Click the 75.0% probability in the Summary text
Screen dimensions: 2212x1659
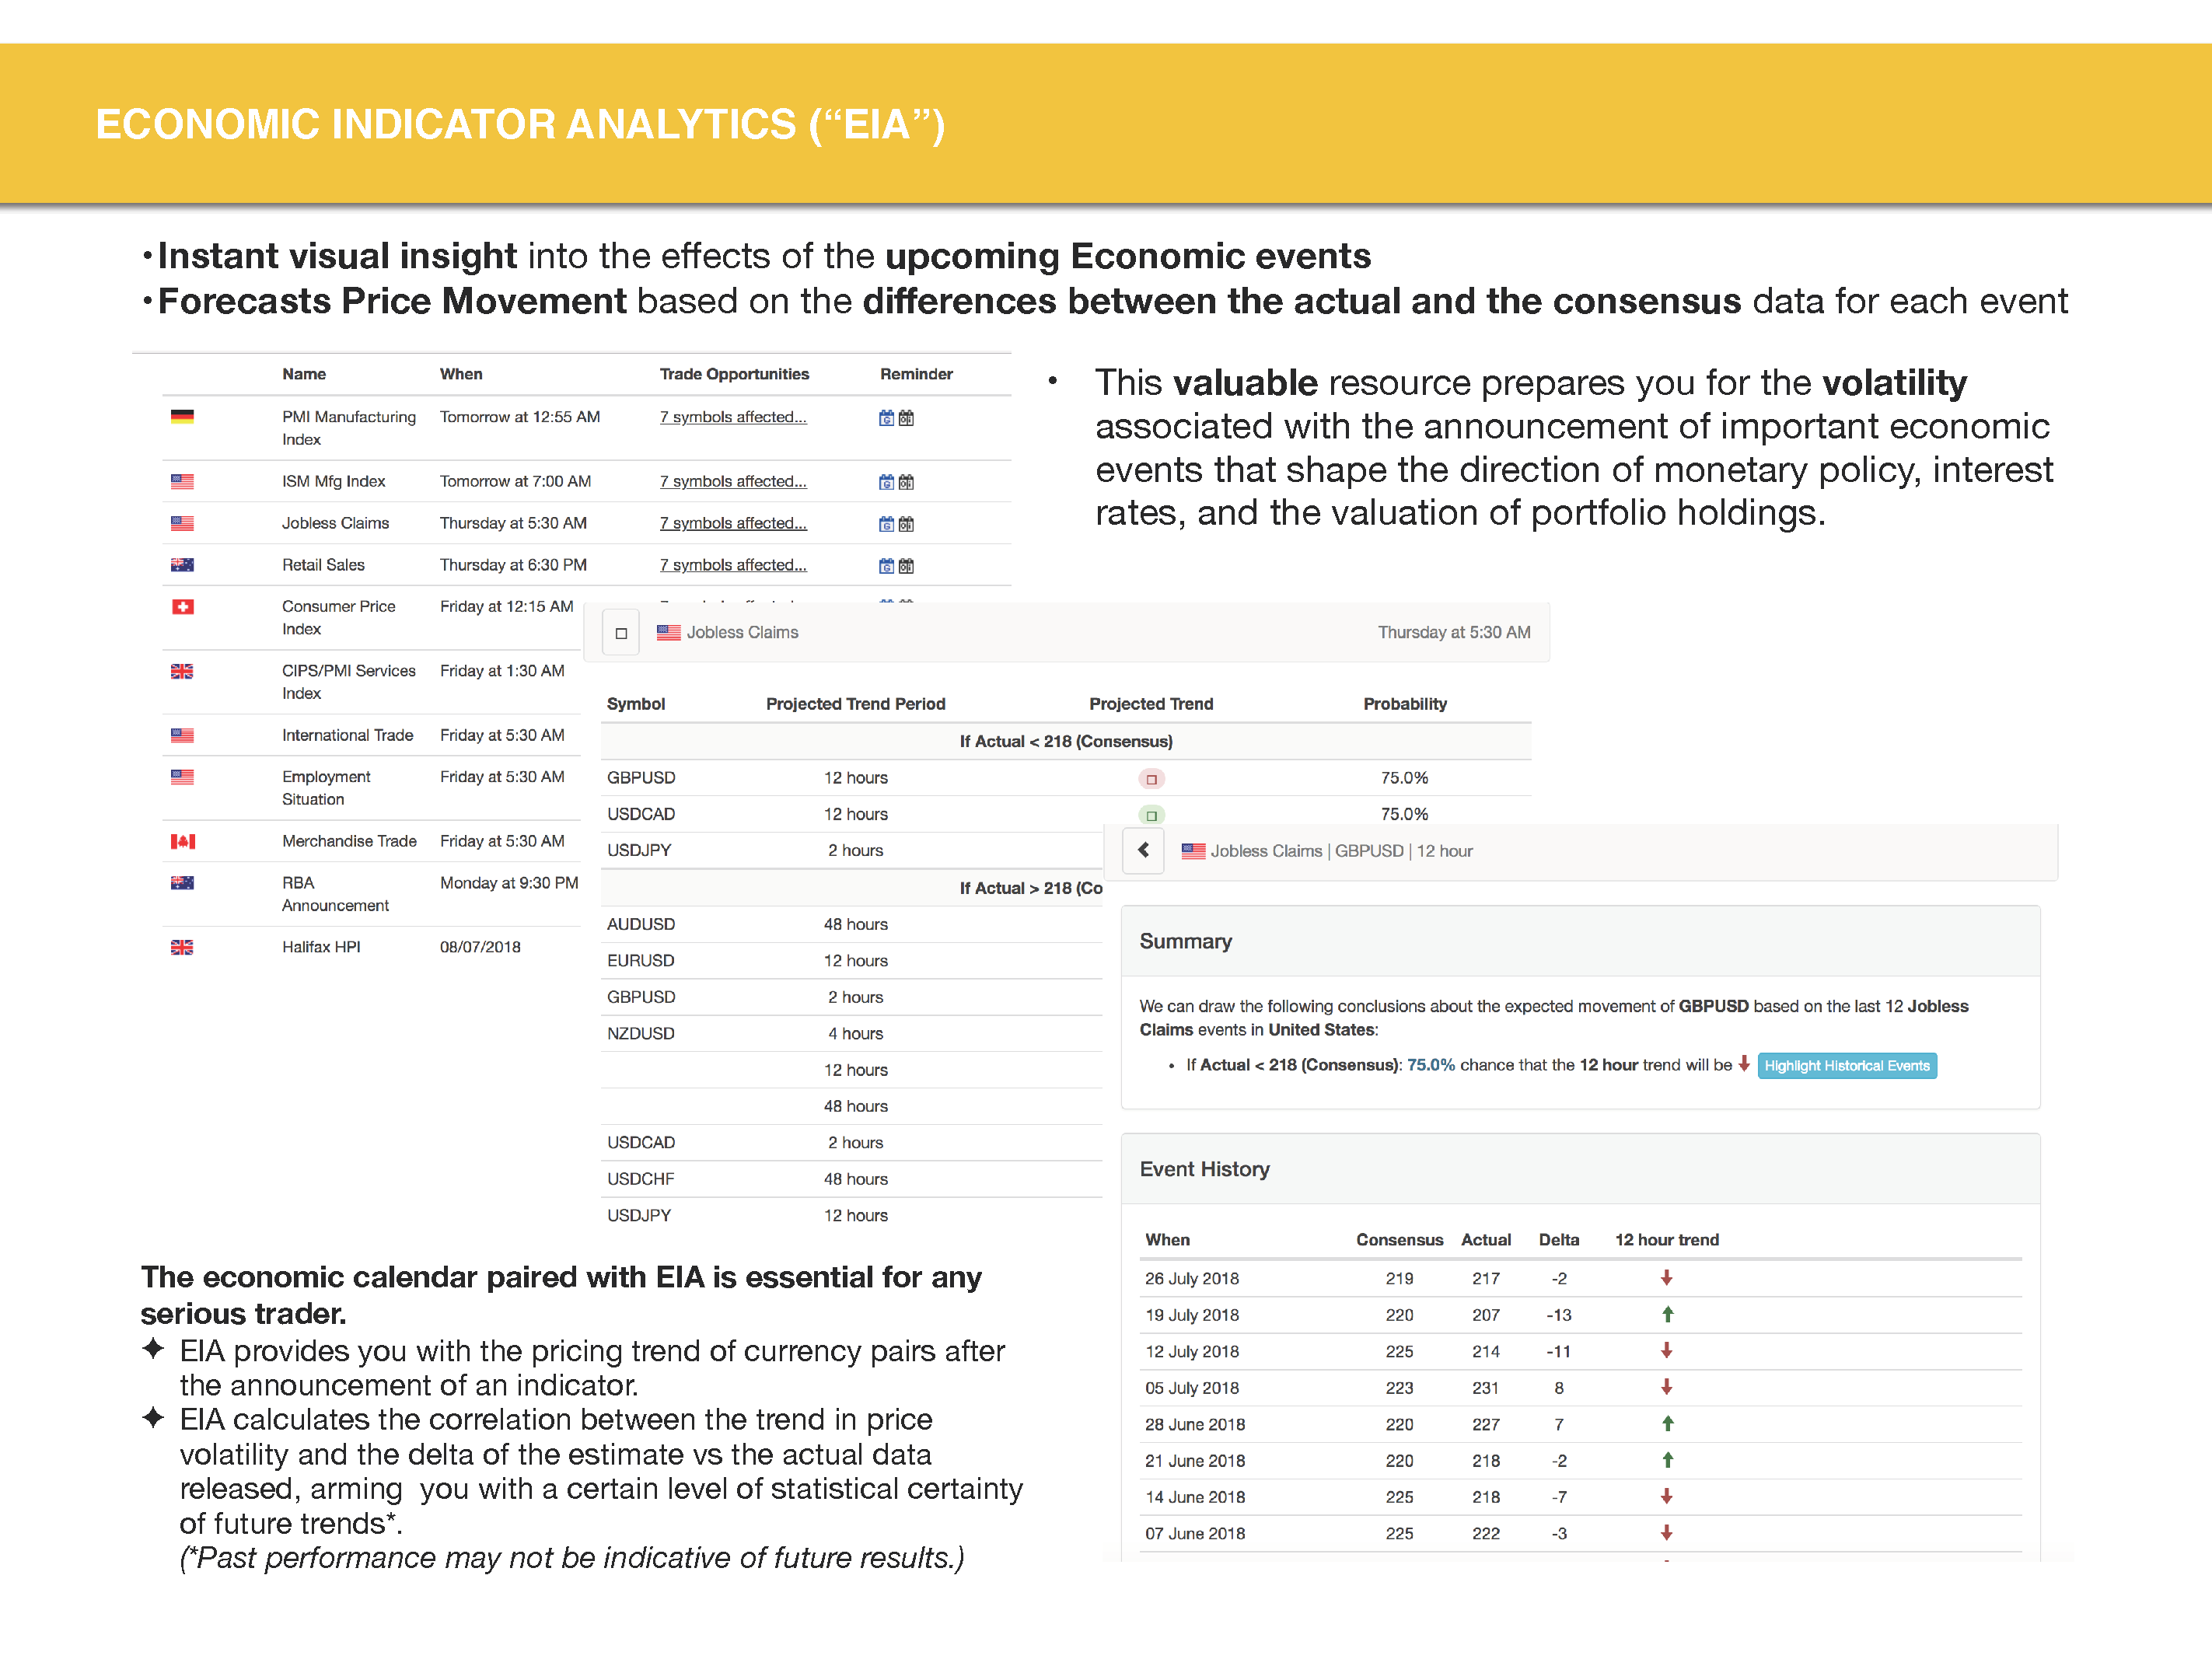(x=1431, y=1065)
